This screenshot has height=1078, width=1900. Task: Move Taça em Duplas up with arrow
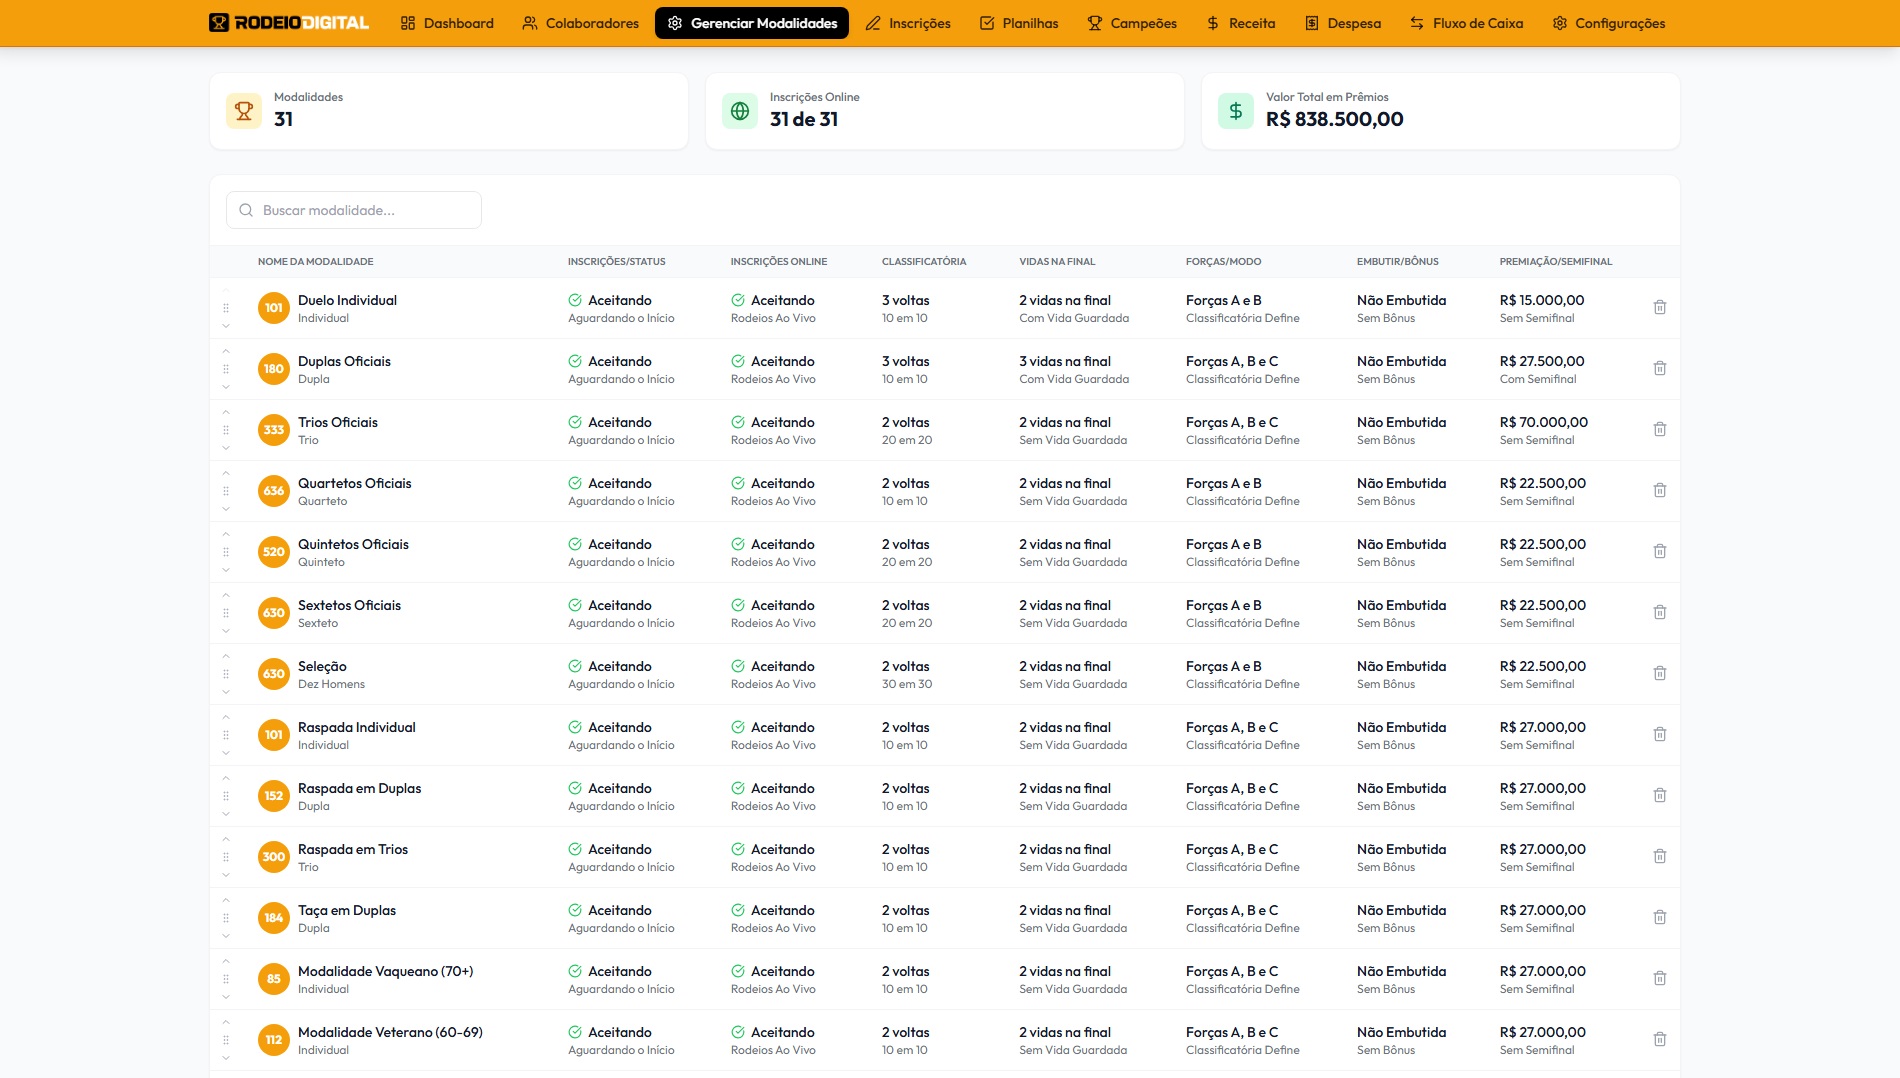pyautogui.click(x=226, y=900)
